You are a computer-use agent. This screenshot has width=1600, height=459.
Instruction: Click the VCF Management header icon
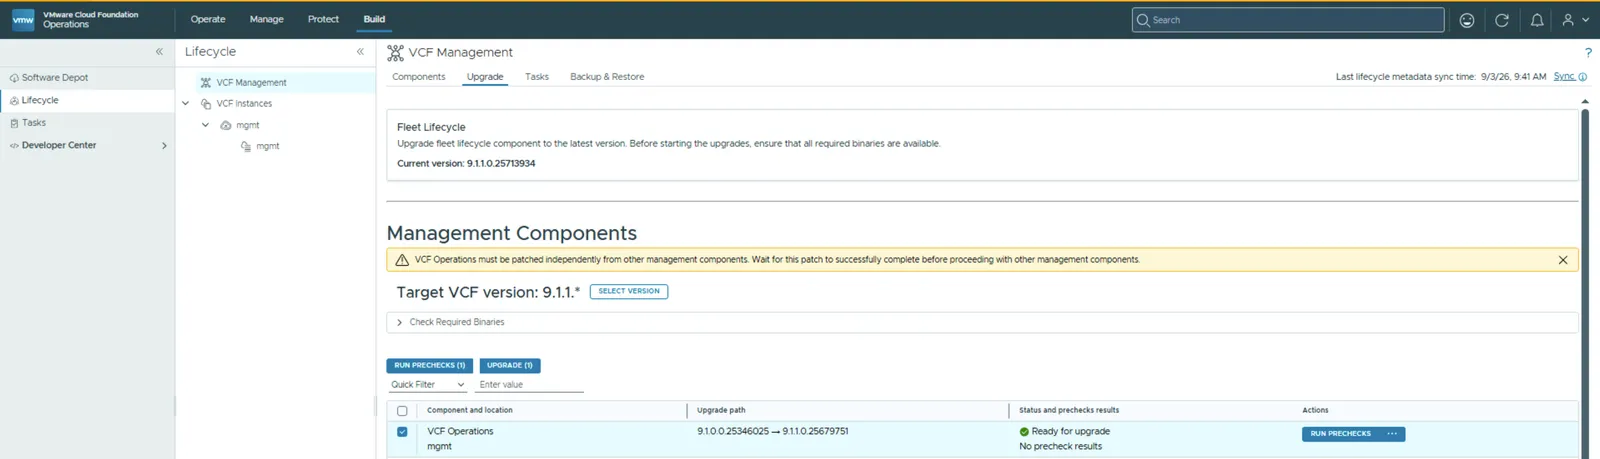click(395, 52)
